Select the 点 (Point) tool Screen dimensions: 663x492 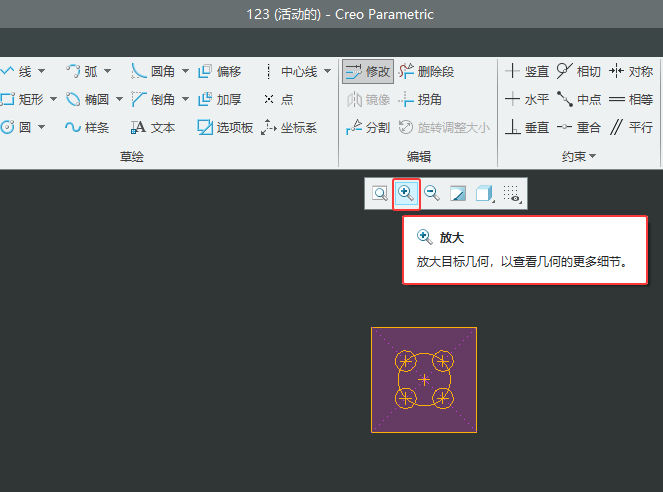click(279, 100)
